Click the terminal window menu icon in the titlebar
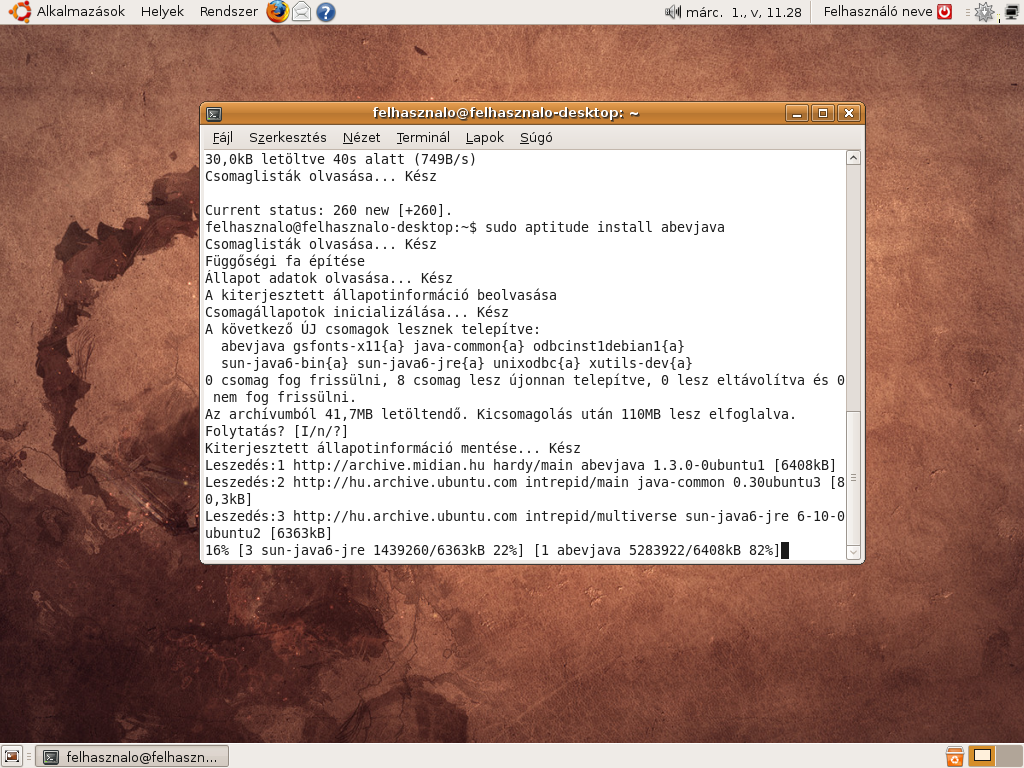 click(214, 114)
